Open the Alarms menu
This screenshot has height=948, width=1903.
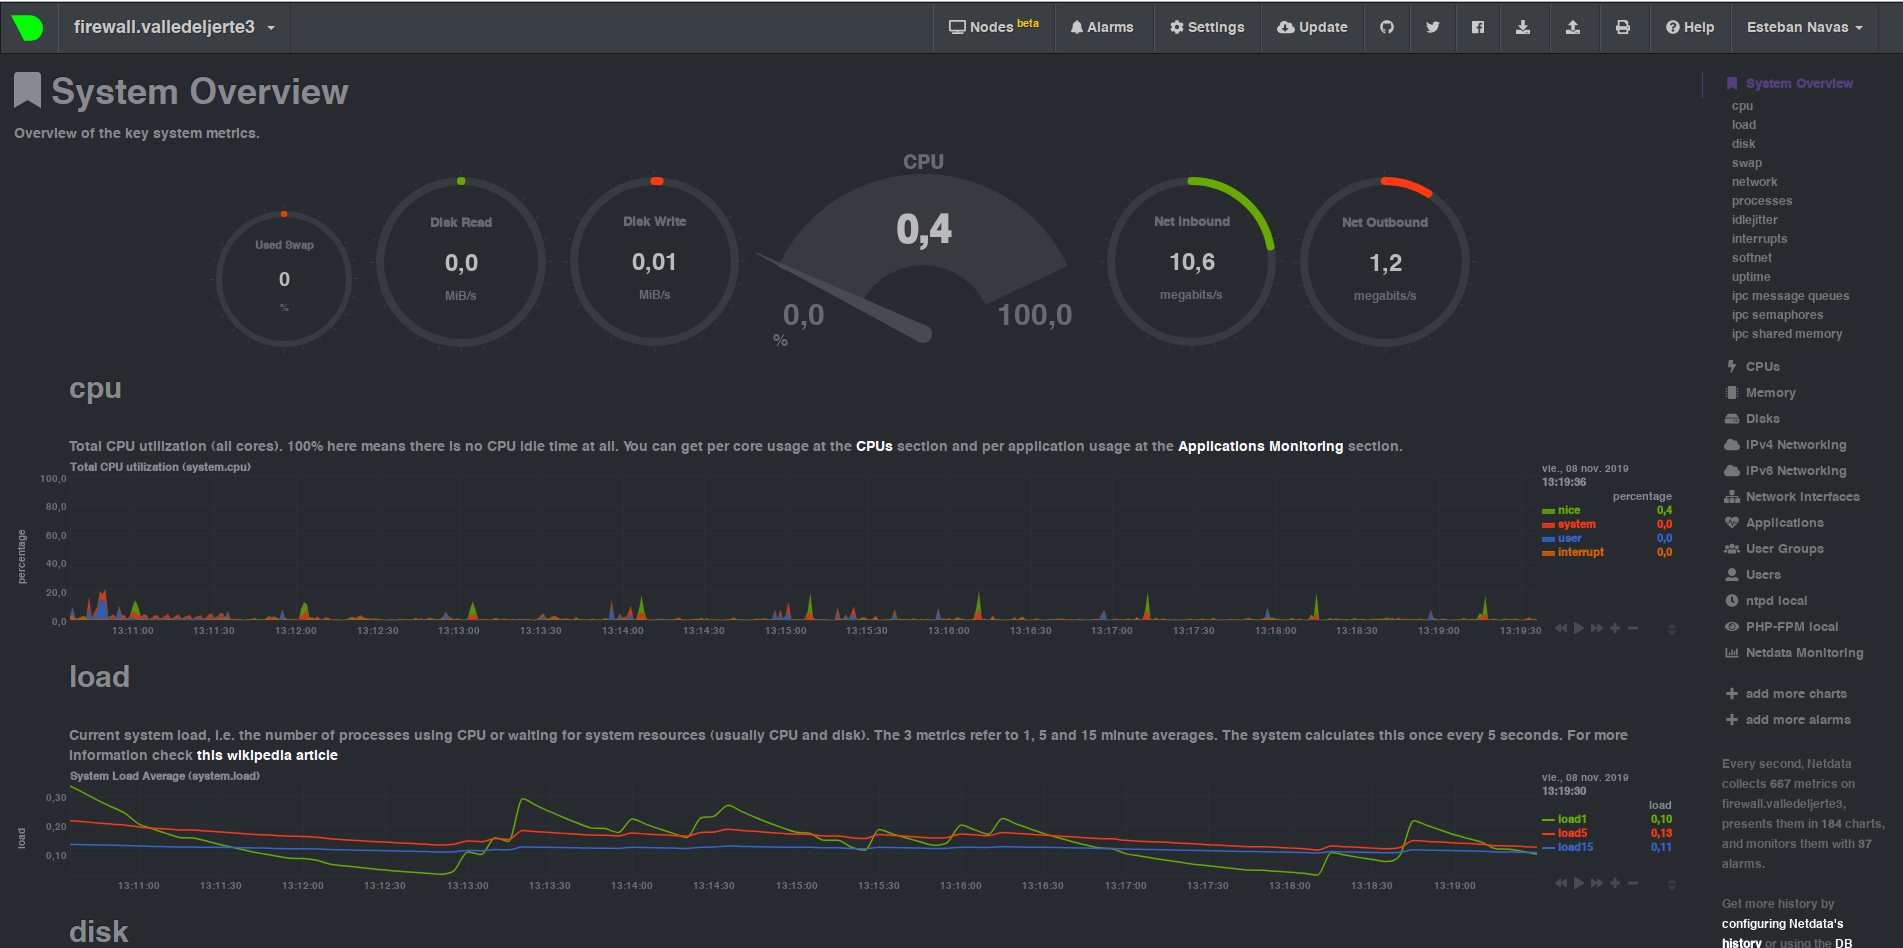click(x=1103, y=27)
